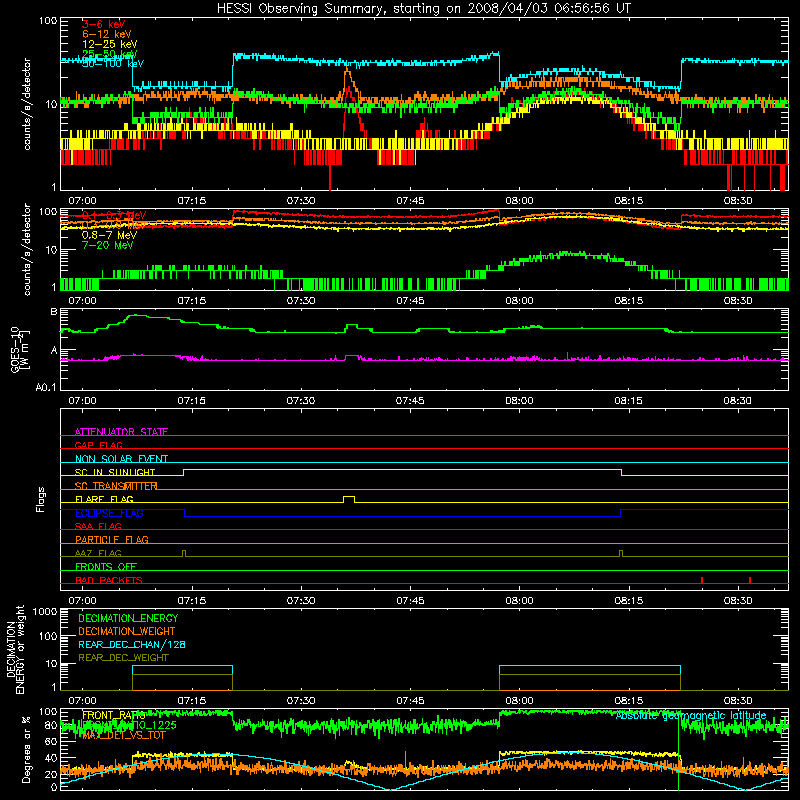Click the 08:15 time label under the GOES panel
Image resolution: width=800 pixels, height=800 pixels.
click(628, 401)
